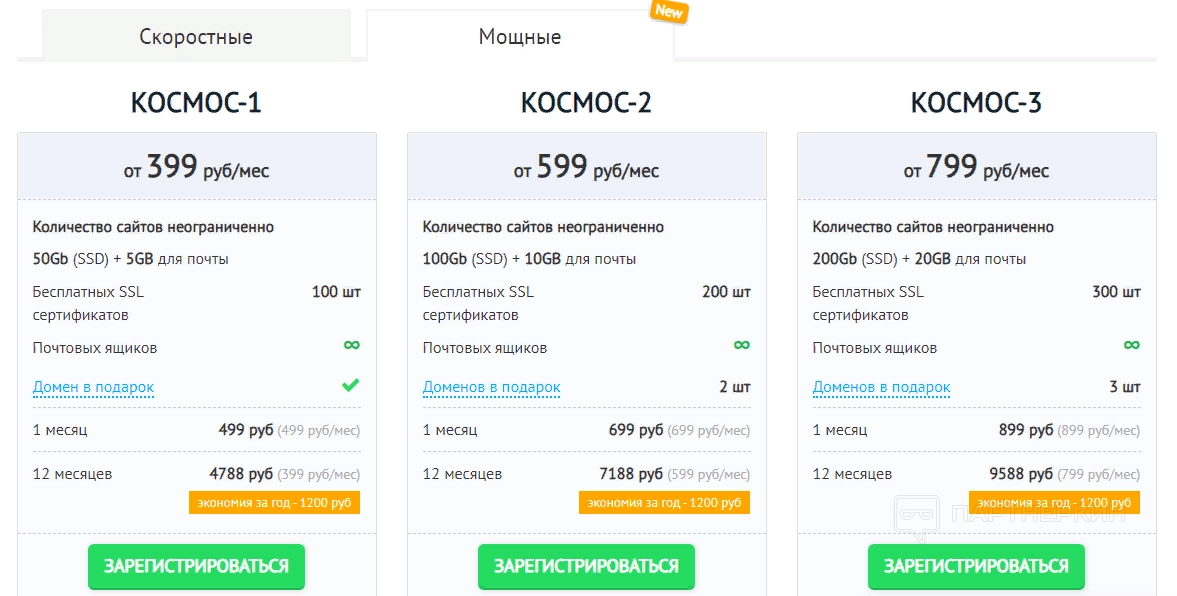Click green checkmark for КОСМОС-1 domain gift

tap(350, 385)
